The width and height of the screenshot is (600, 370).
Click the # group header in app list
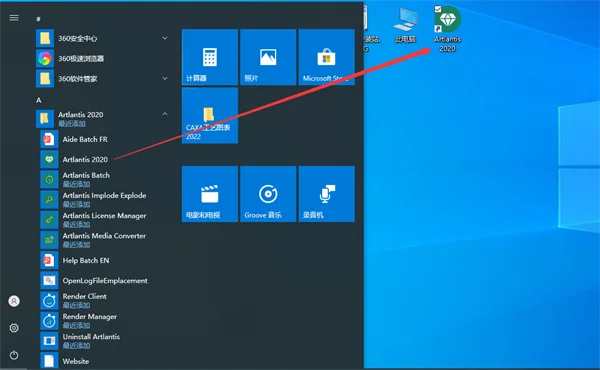pos(38,19)
